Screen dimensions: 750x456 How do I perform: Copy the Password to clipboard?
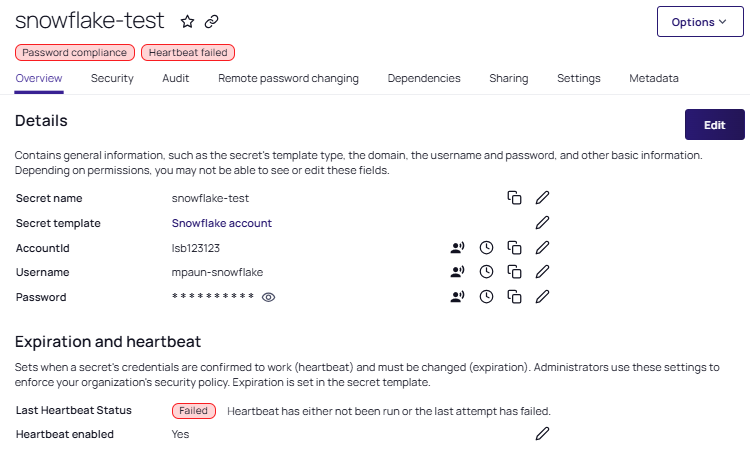pyautogui.click(x=514, y=296)
